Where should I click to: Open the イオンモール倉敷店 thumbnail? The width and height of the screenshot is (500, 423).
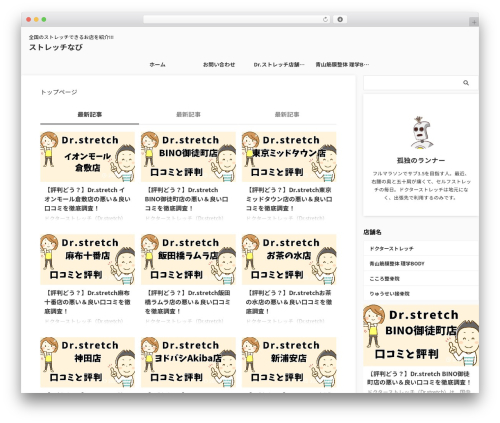tap(88, 157)
